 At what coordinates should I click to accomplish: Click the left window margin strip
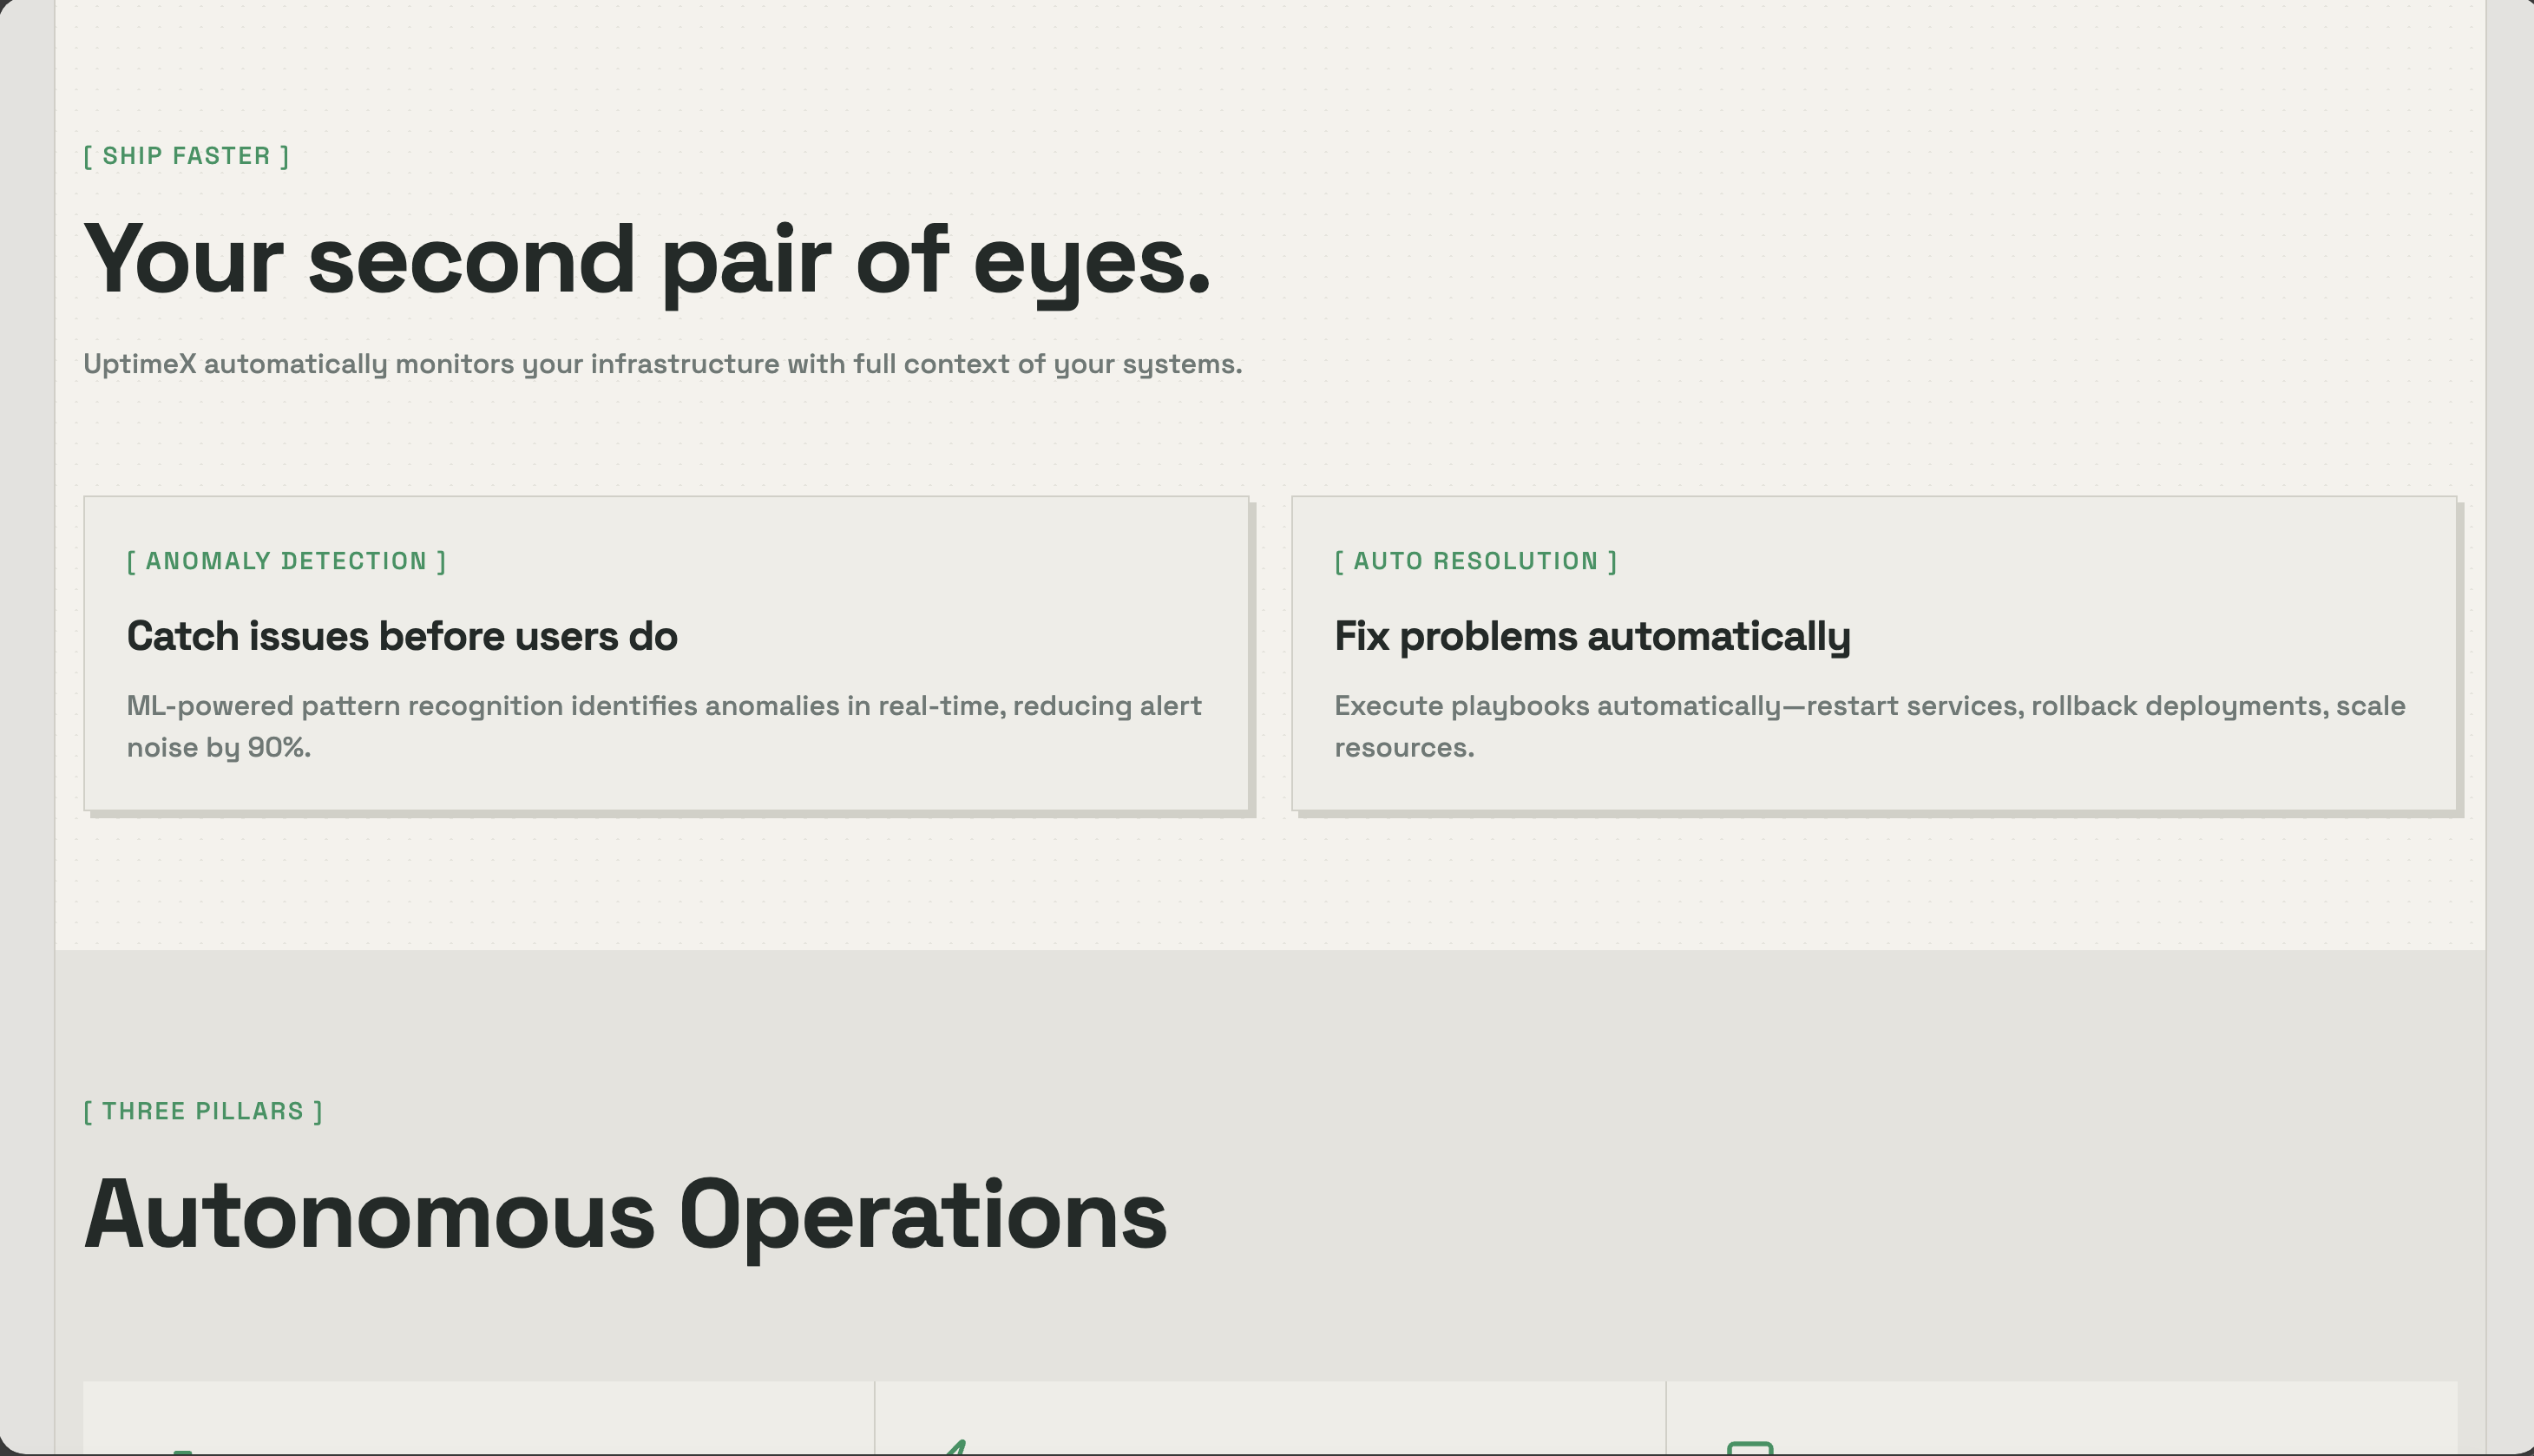(x=27, y=700)
